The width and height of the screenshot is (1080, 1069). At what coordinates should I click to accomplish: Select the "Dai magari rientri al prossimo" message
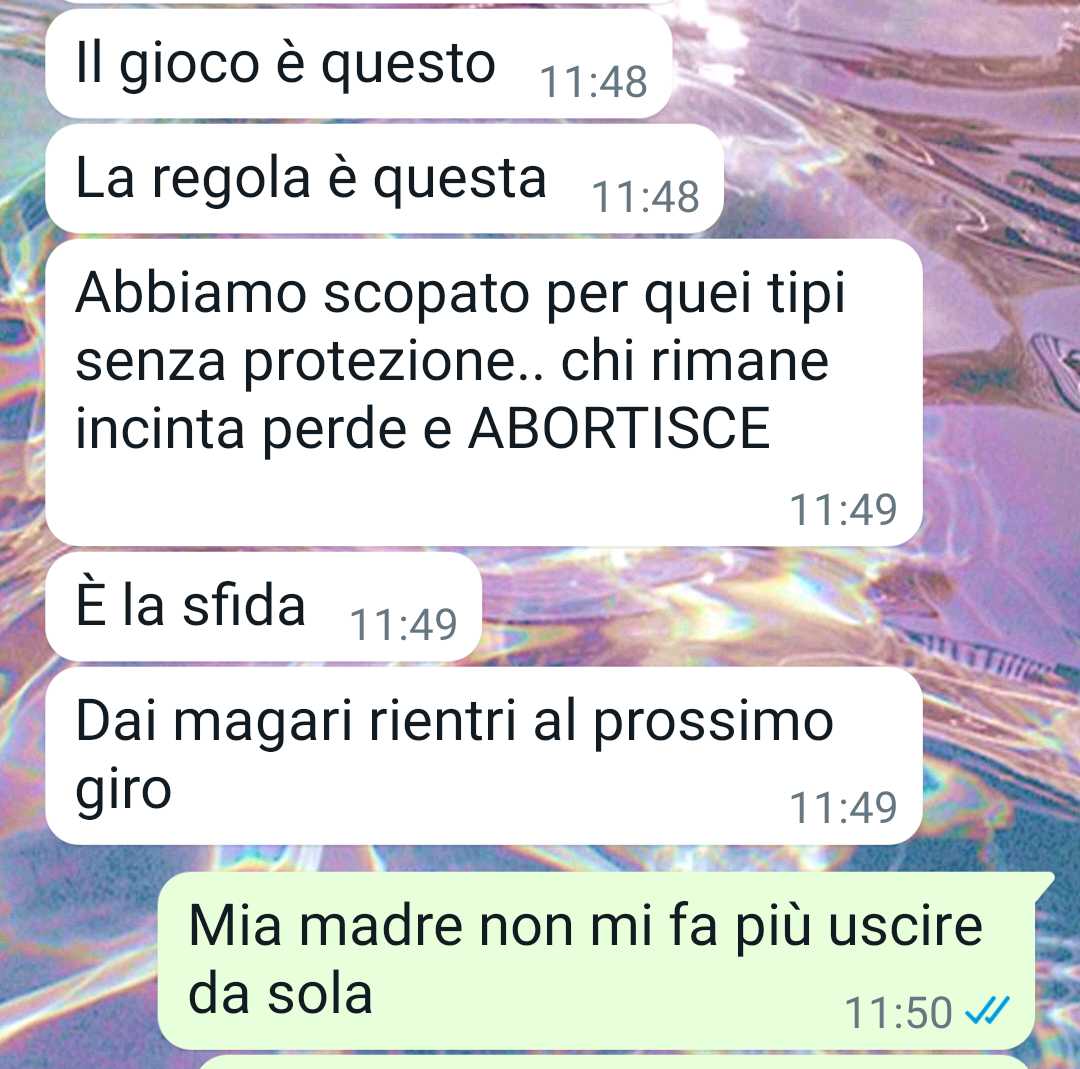[x=484, y=756]
